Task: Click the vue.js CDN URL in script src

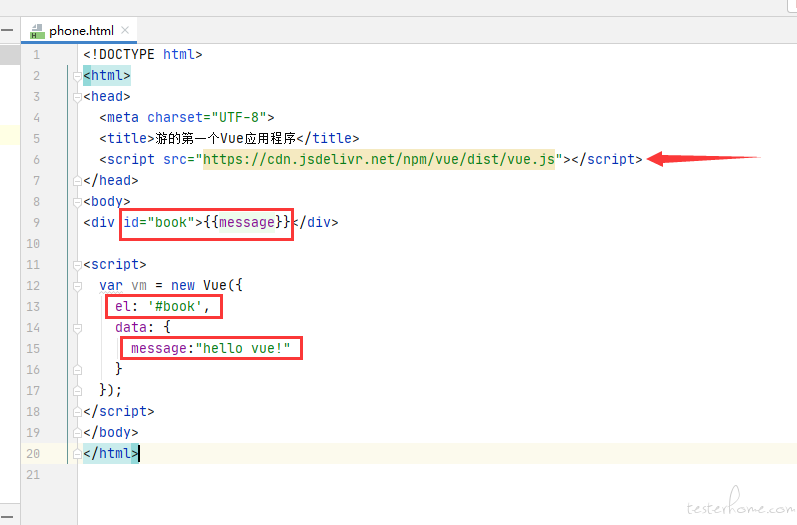Action: [379, 160]
